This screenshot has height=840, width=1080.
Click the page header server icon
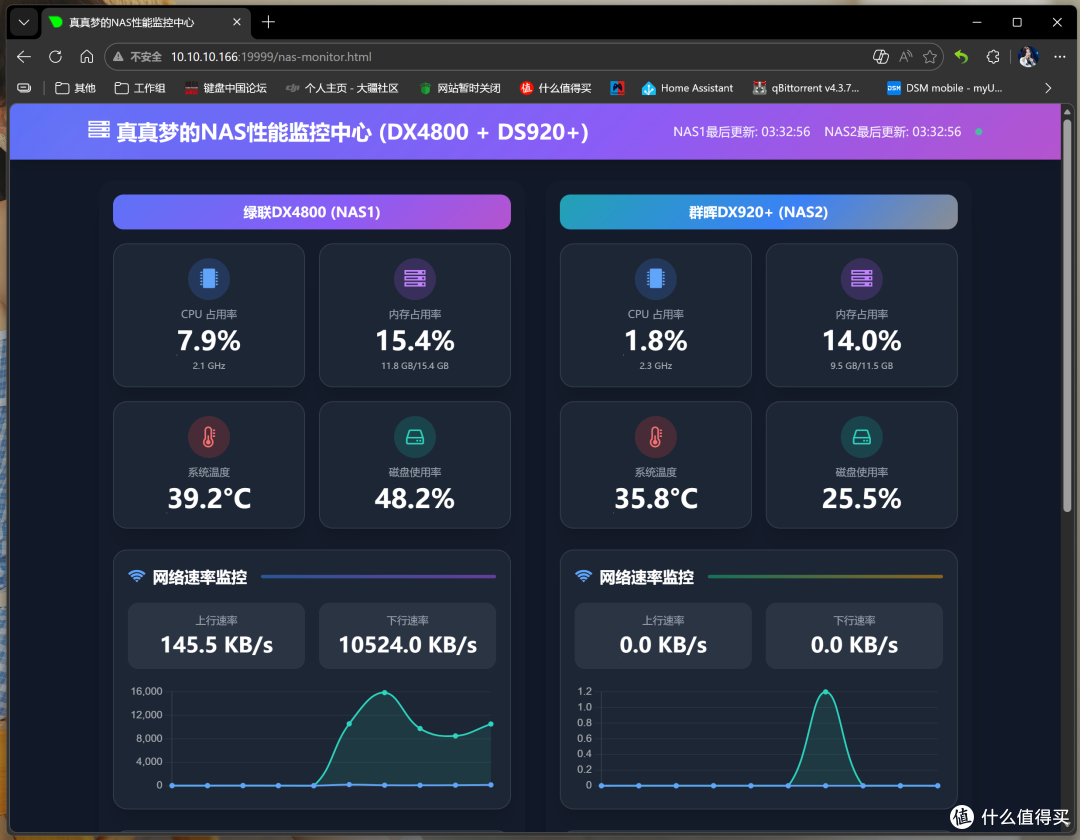pos(98,129)
